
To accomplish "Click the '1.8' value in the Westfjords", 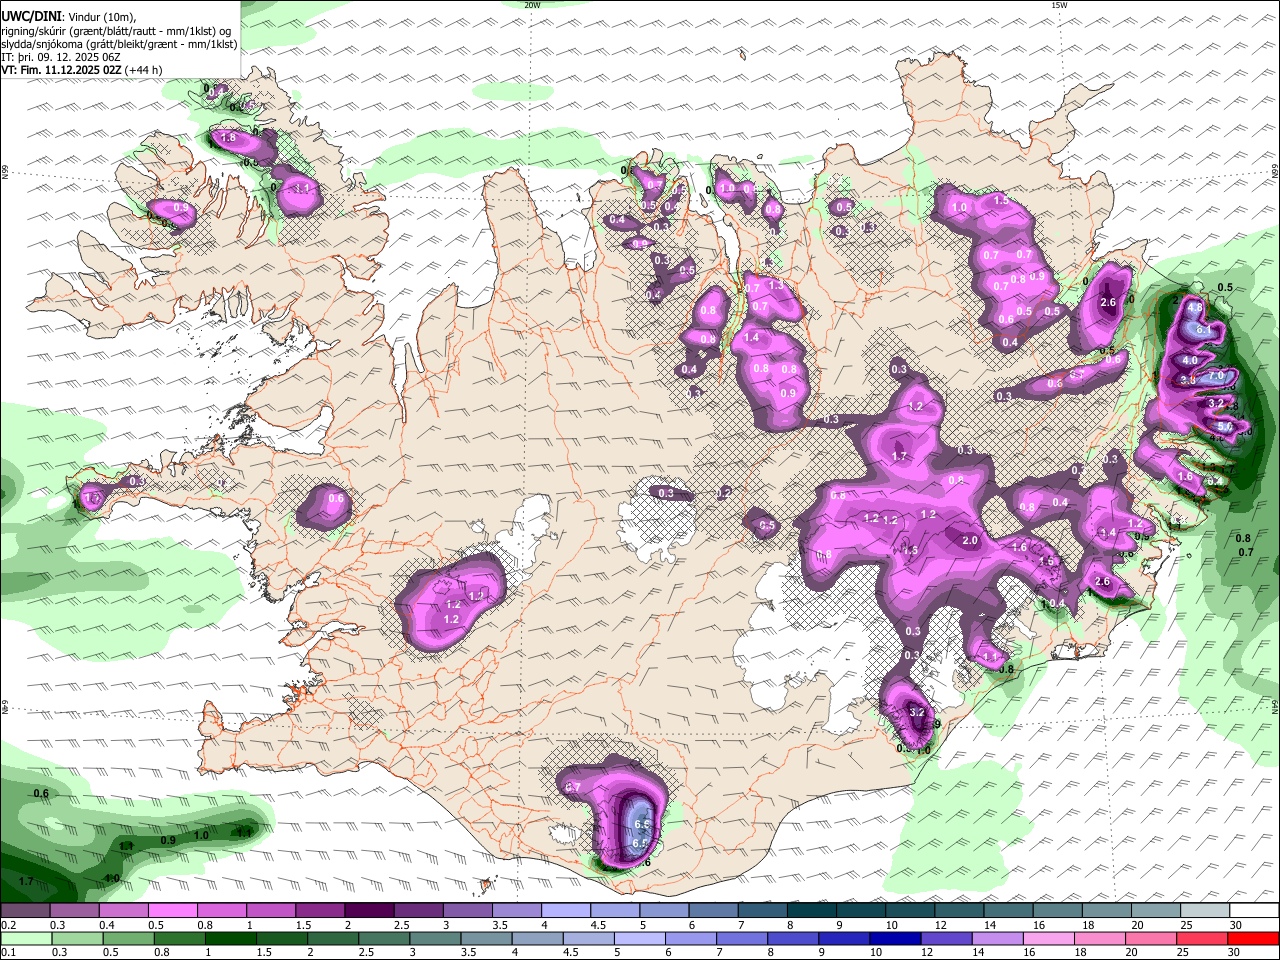I will click(x=228, y=138).
